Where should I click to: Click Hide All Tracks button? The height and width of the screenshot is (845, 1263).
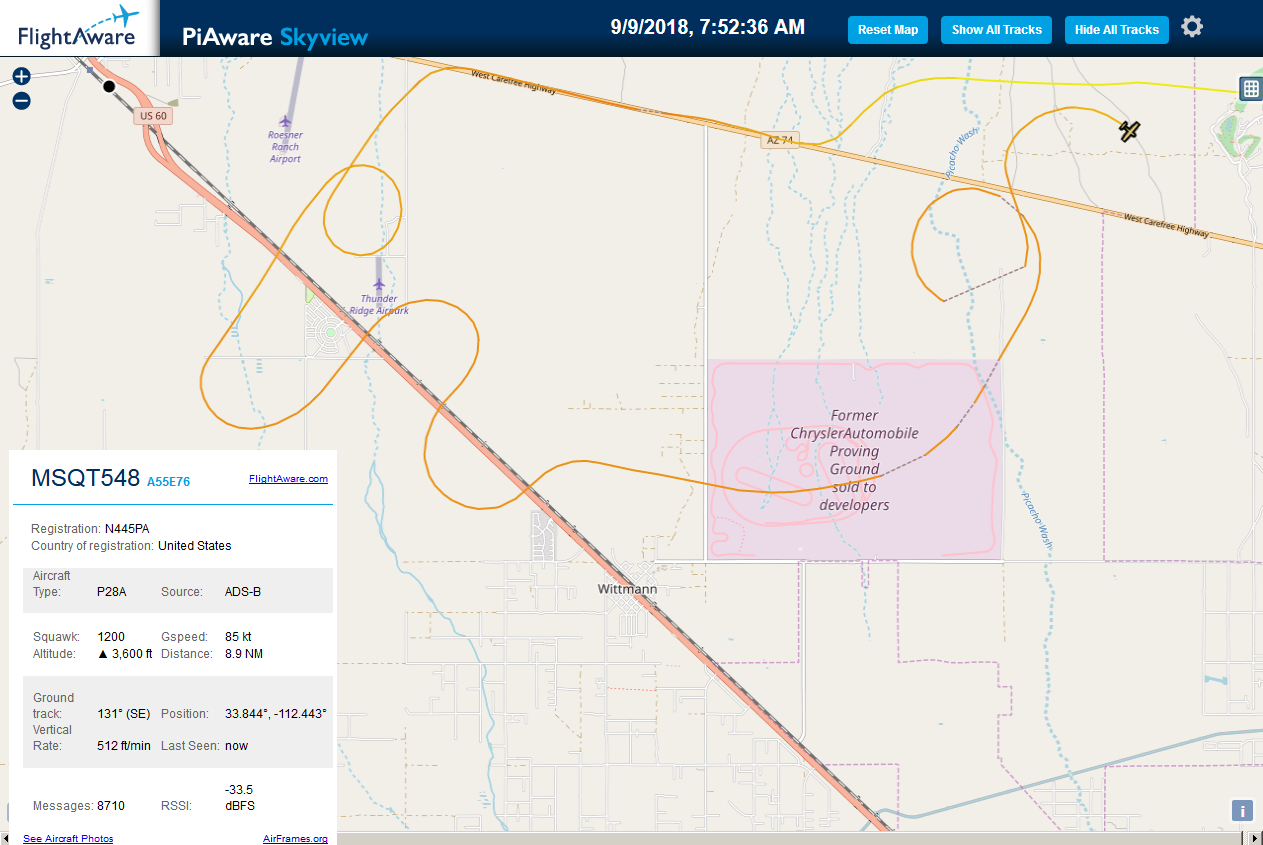tap(1117, 30)
